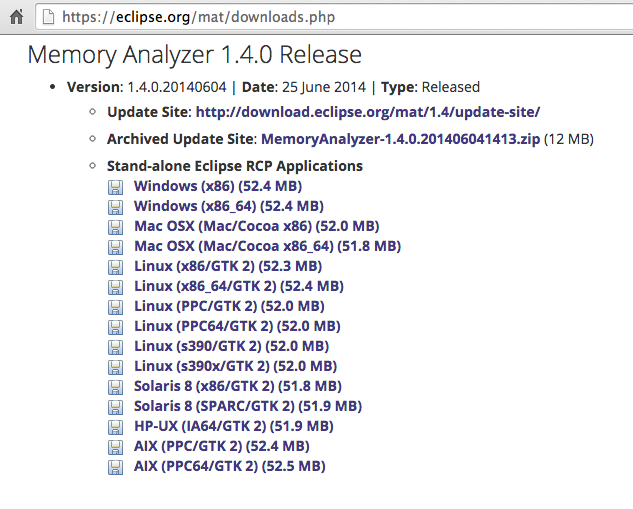Download Linux (PPC/GTK 2) package
Viewport: 633px width, 509px height.
229,306
